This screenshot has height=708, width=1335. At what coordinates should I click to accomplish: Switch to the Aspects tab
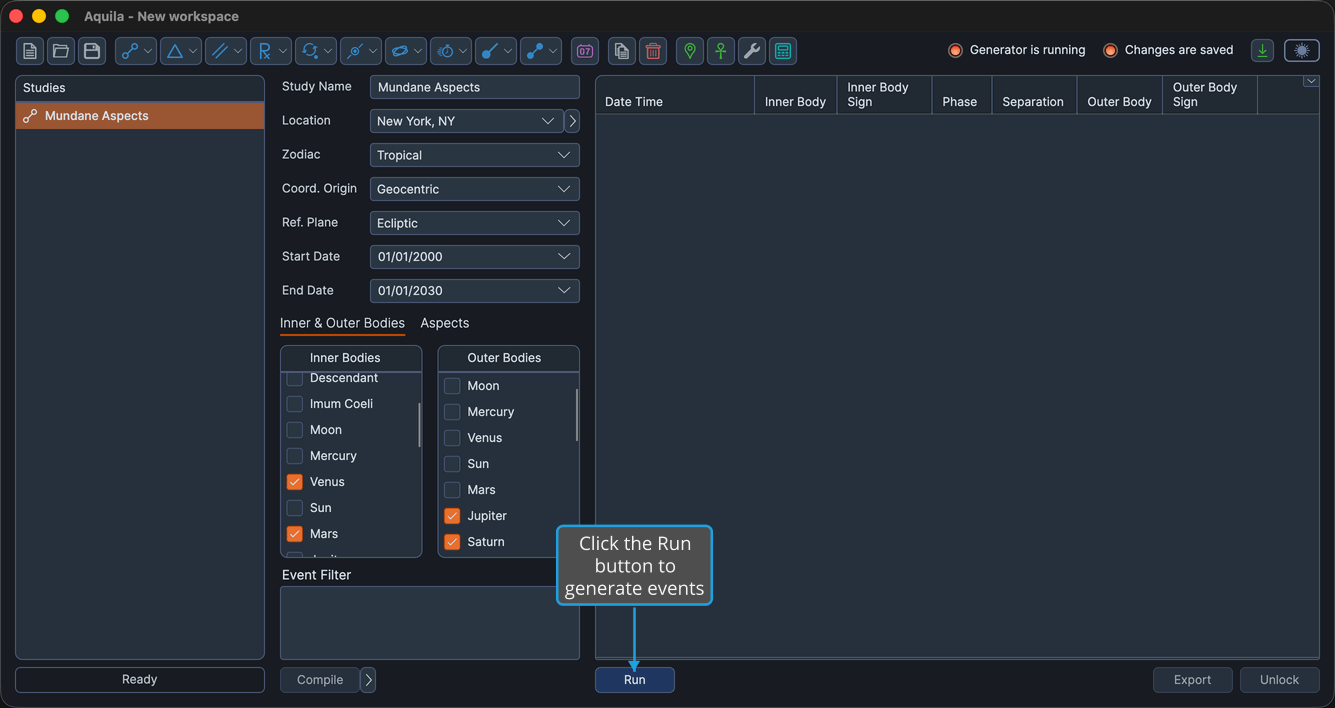(445, 323)
